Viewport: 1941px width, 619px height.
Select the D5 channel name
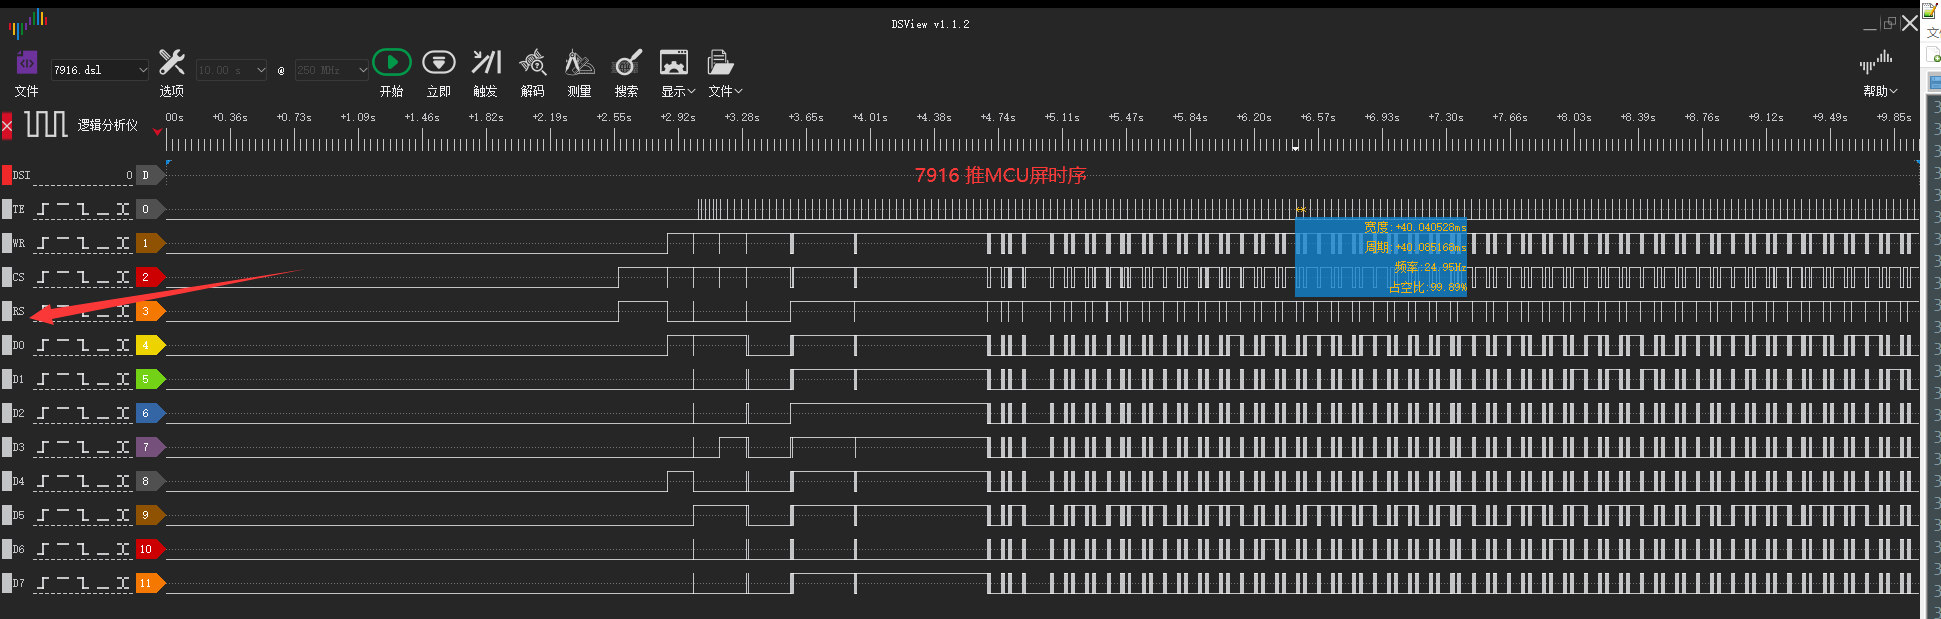19,515
